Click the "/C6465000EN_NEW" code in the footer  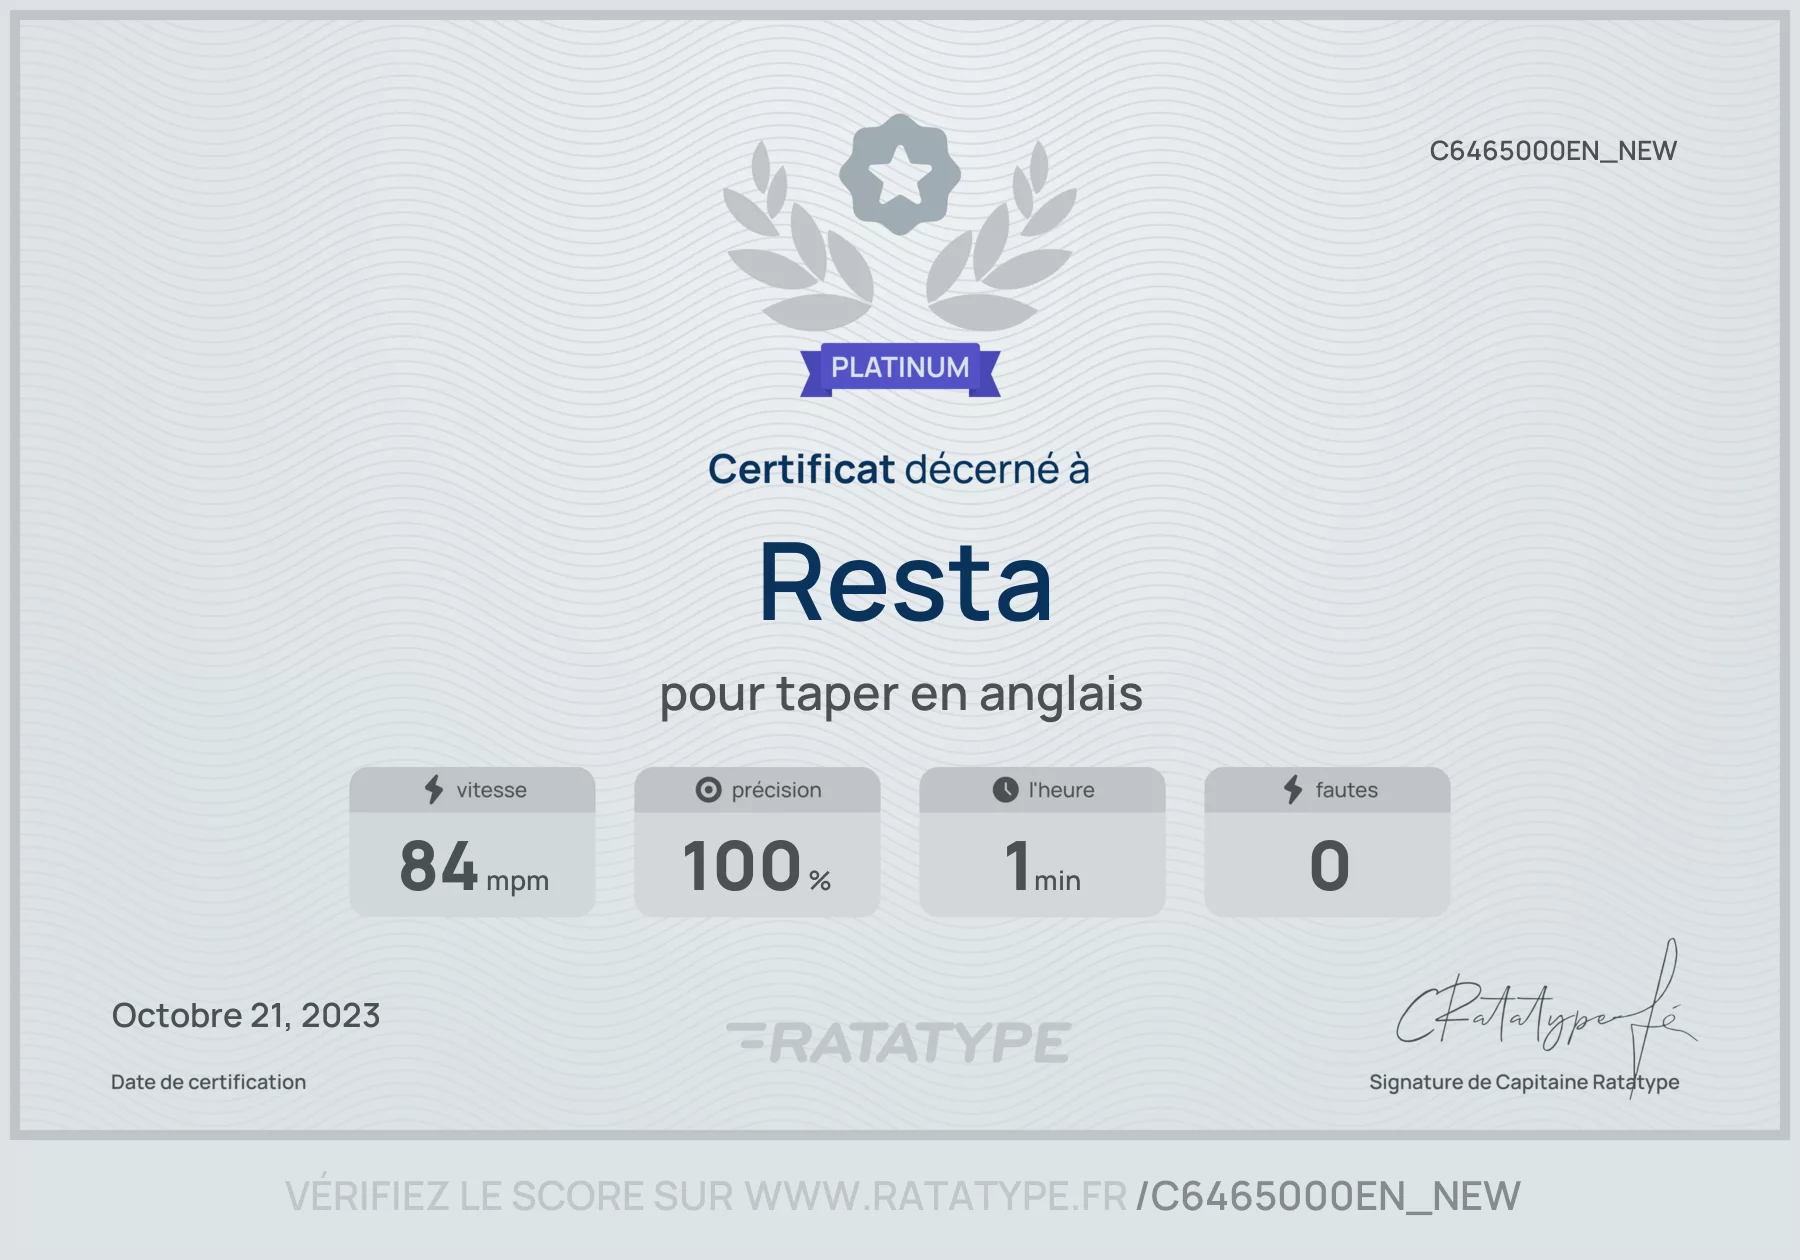pyautogui.click(x=1329, y=1196)
